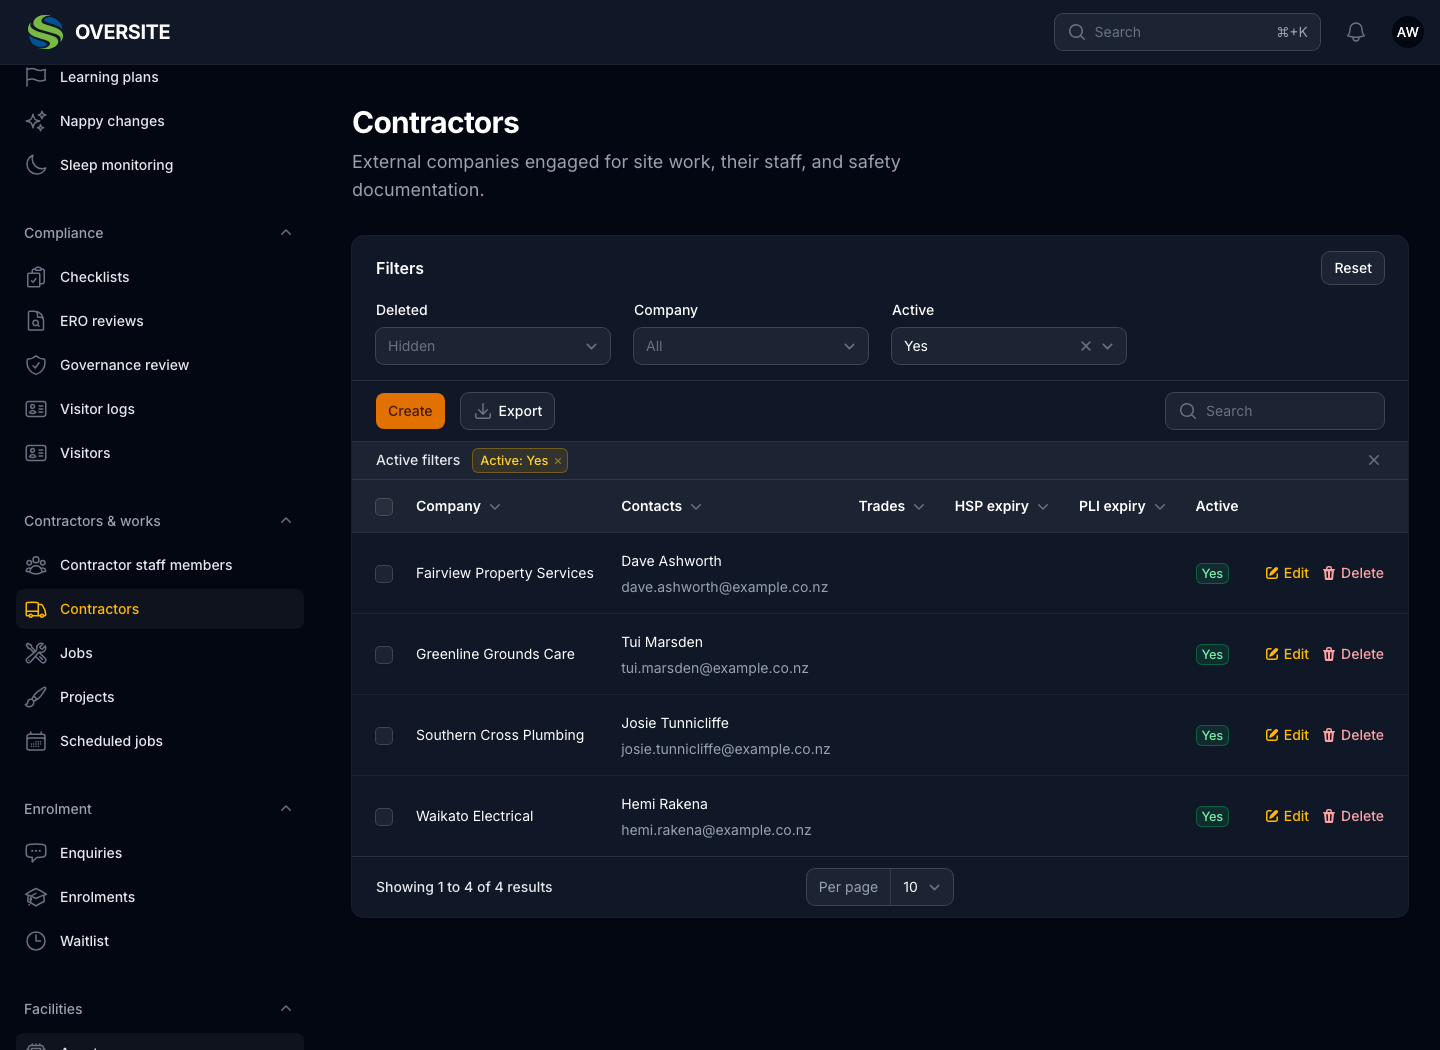Collapse the Compliance section
1440x1050 pixels.
(286, 233)
